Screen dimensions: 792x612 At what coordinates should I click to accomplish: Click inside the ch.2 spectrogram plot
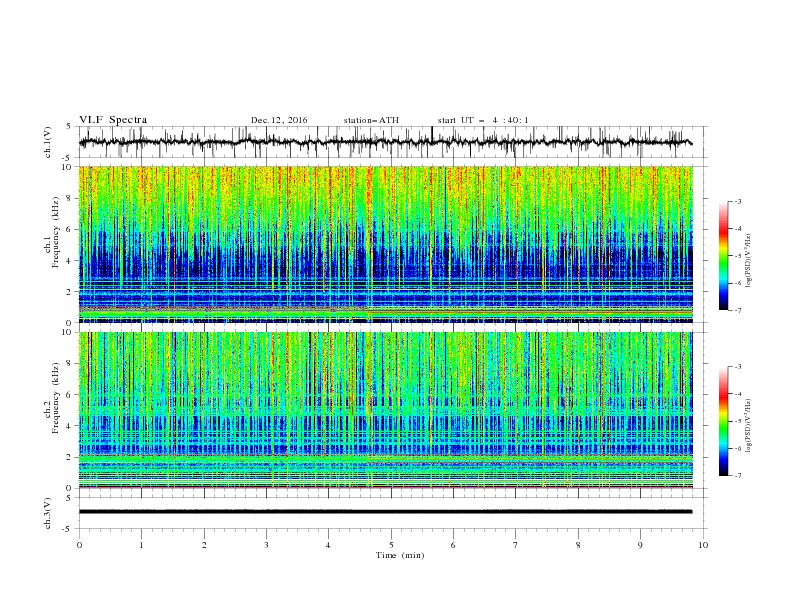click(385, 410)
